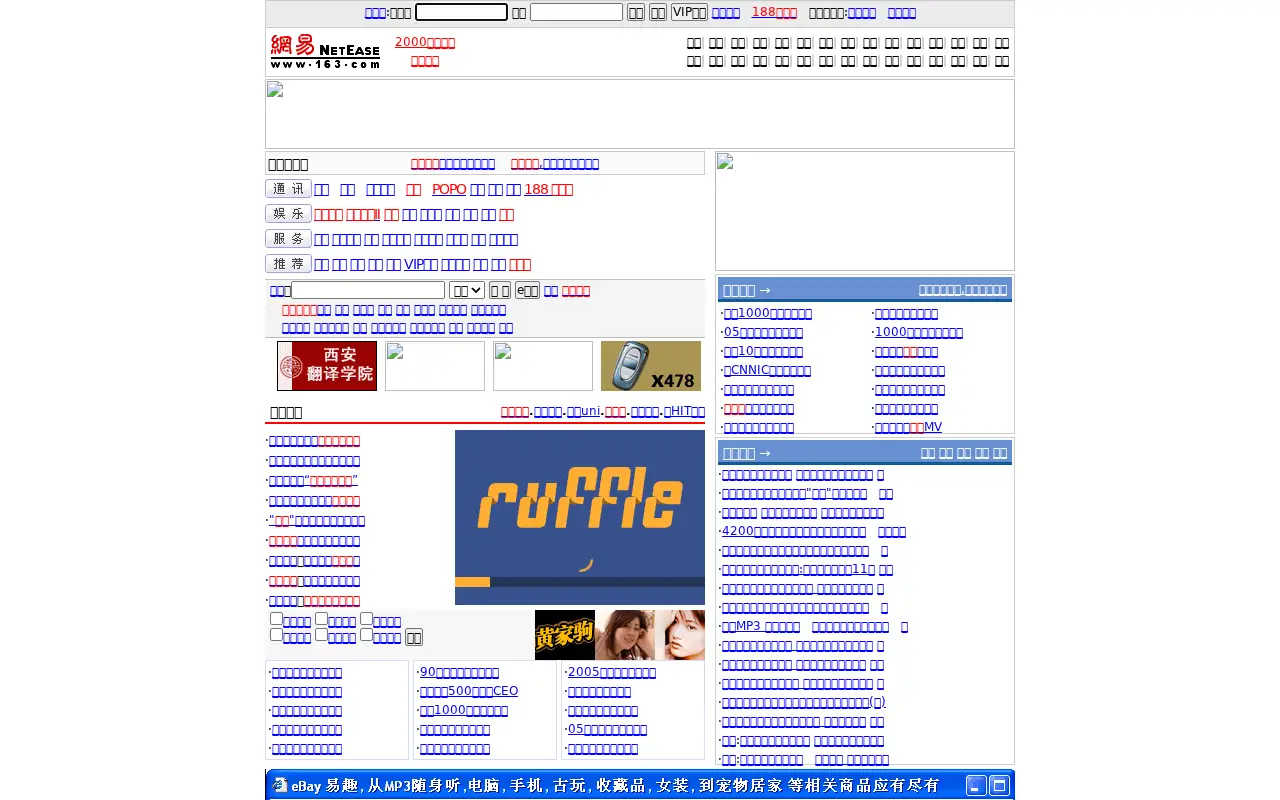This screenshot has width=1280, height=800.
Task: Select the 服务 category button
Action: click(x=288, y=239)
